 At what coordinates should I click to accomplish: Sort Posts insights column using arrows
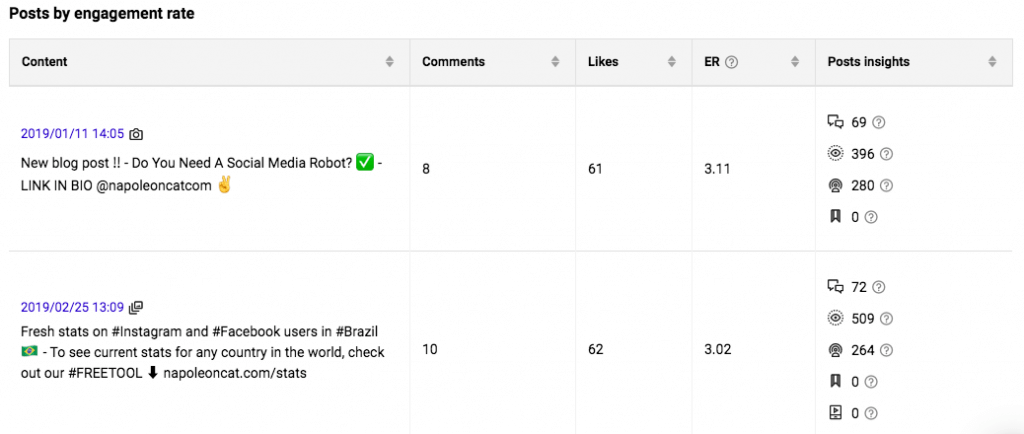pos(992,62)
